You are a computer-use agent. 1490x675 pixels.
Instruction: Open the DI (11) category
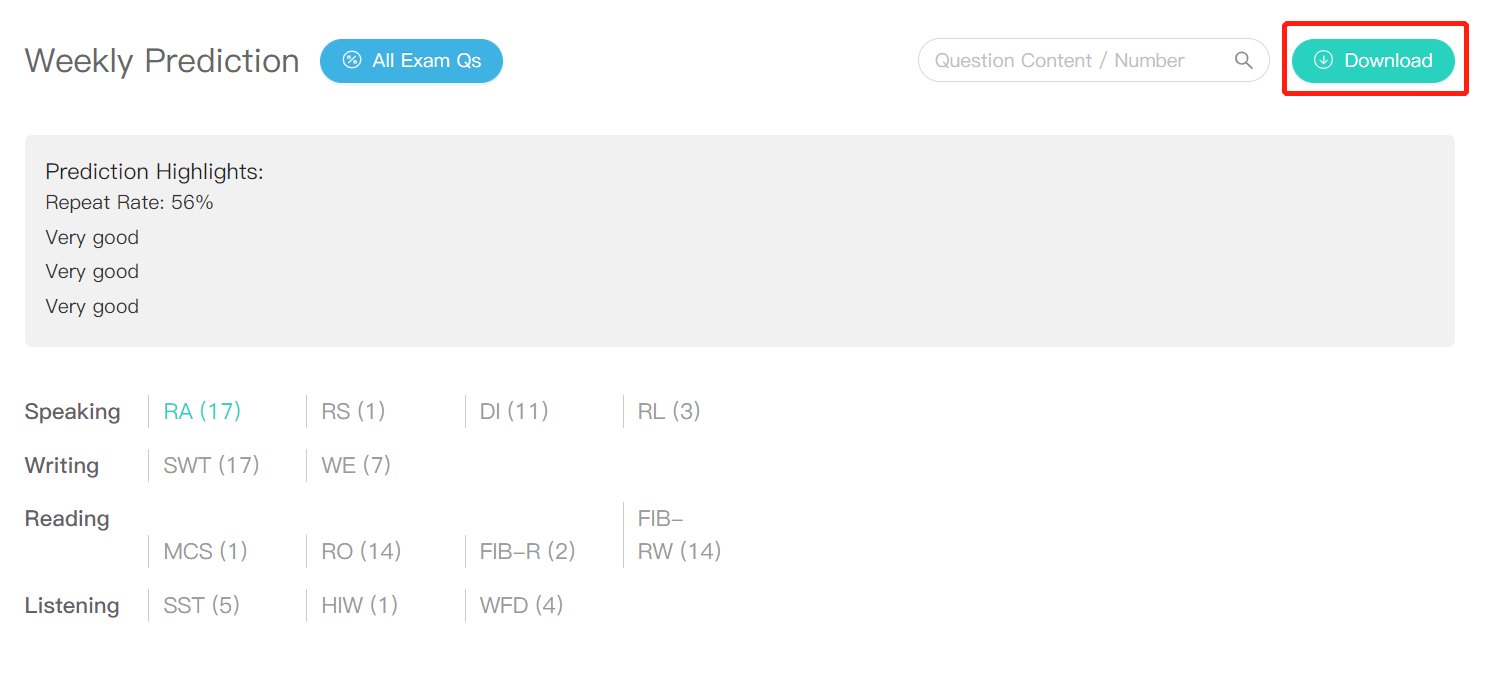tap(514, 411)
